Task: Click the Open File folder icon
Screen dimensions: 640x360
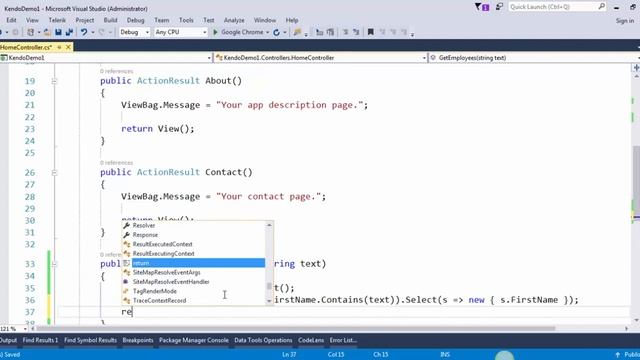Action: point(47,32)
